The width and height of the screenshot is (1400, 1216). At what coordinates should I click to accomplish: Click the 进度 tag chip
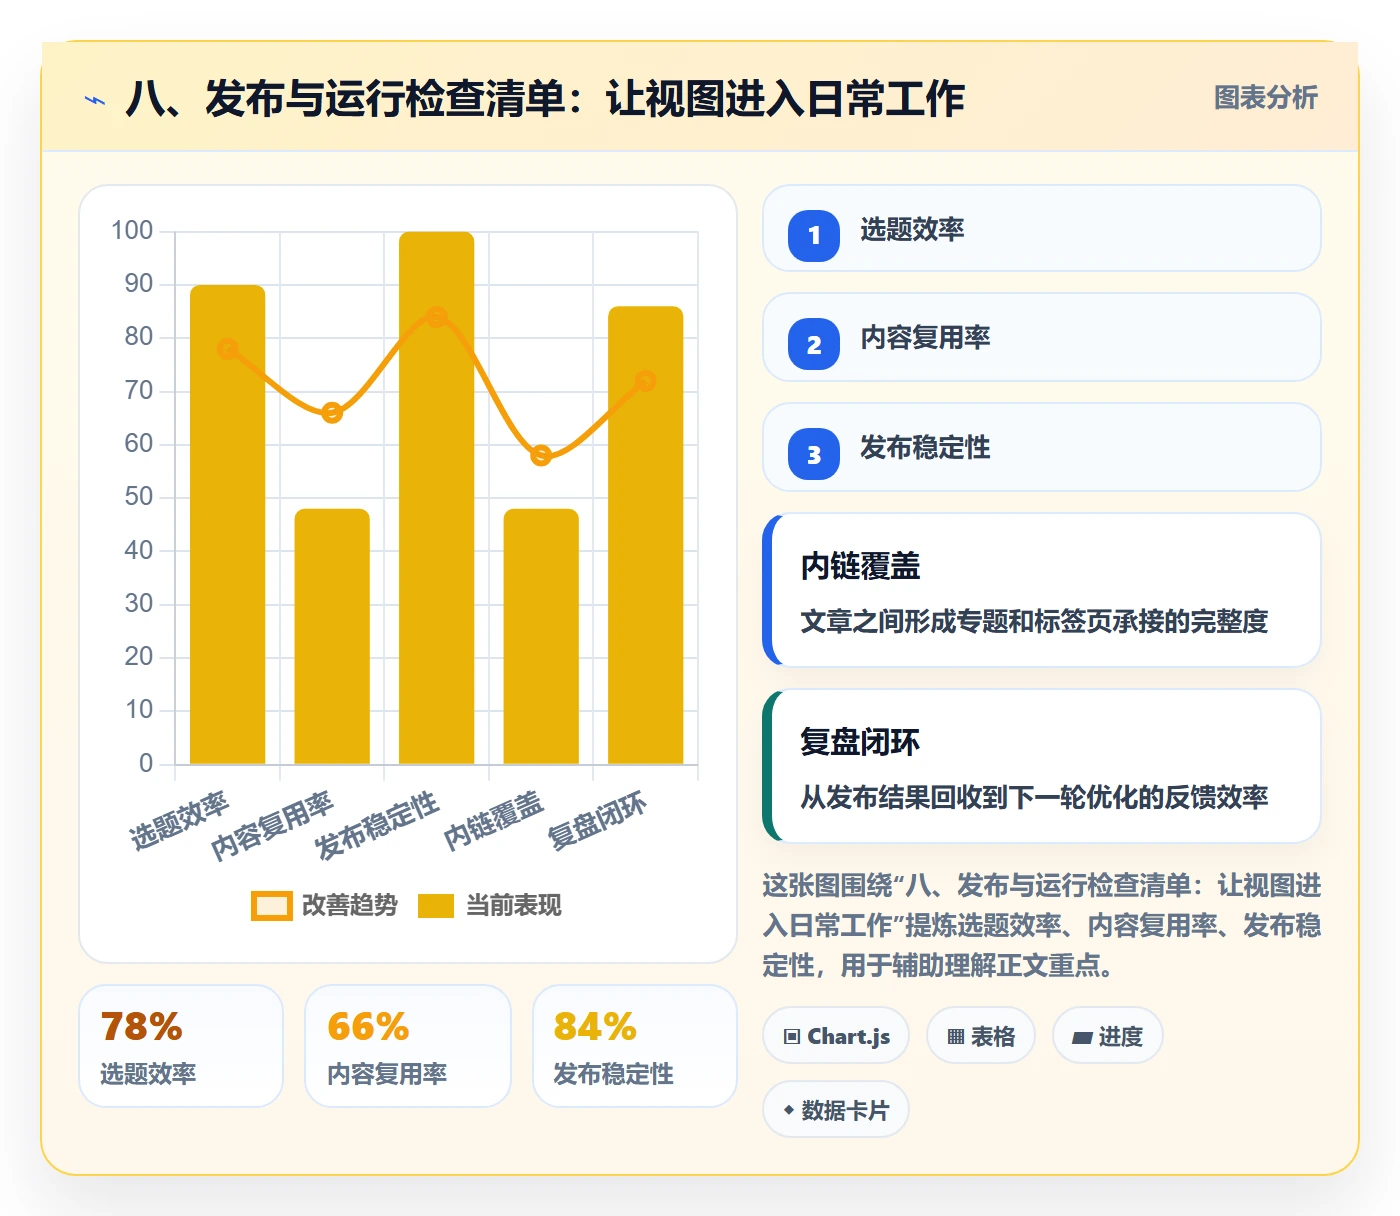(1107, 1036)
